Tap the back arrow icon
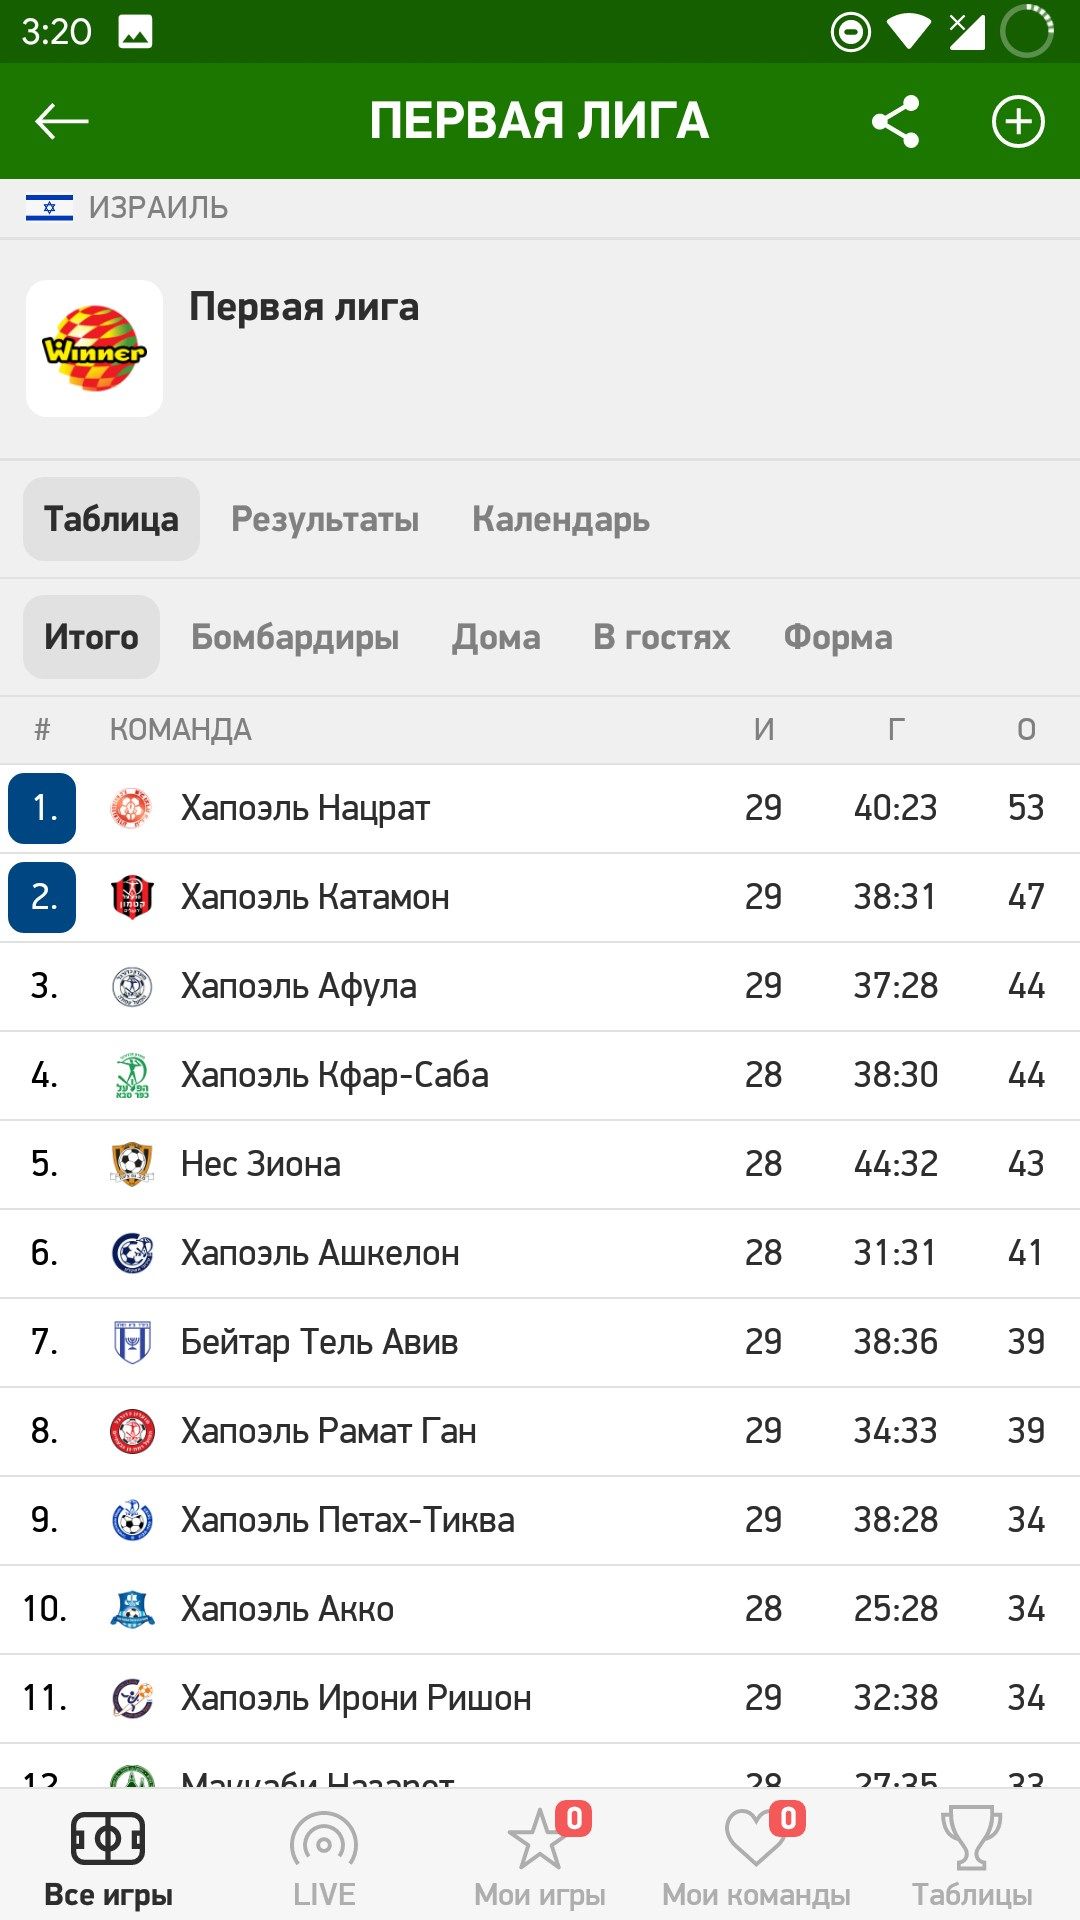The image size is (1080, 1920). 62,122
